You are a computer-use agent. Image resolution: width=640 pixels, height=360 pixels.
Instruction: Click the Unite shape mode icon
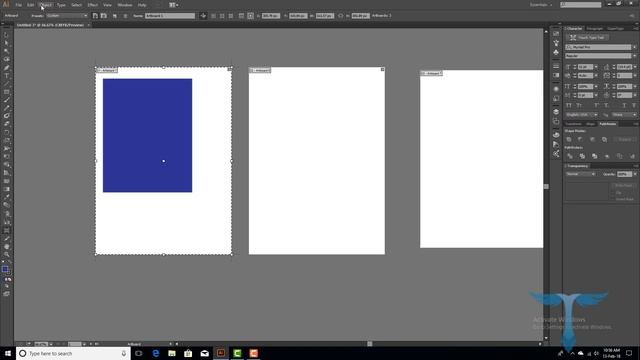pos(569,139)
